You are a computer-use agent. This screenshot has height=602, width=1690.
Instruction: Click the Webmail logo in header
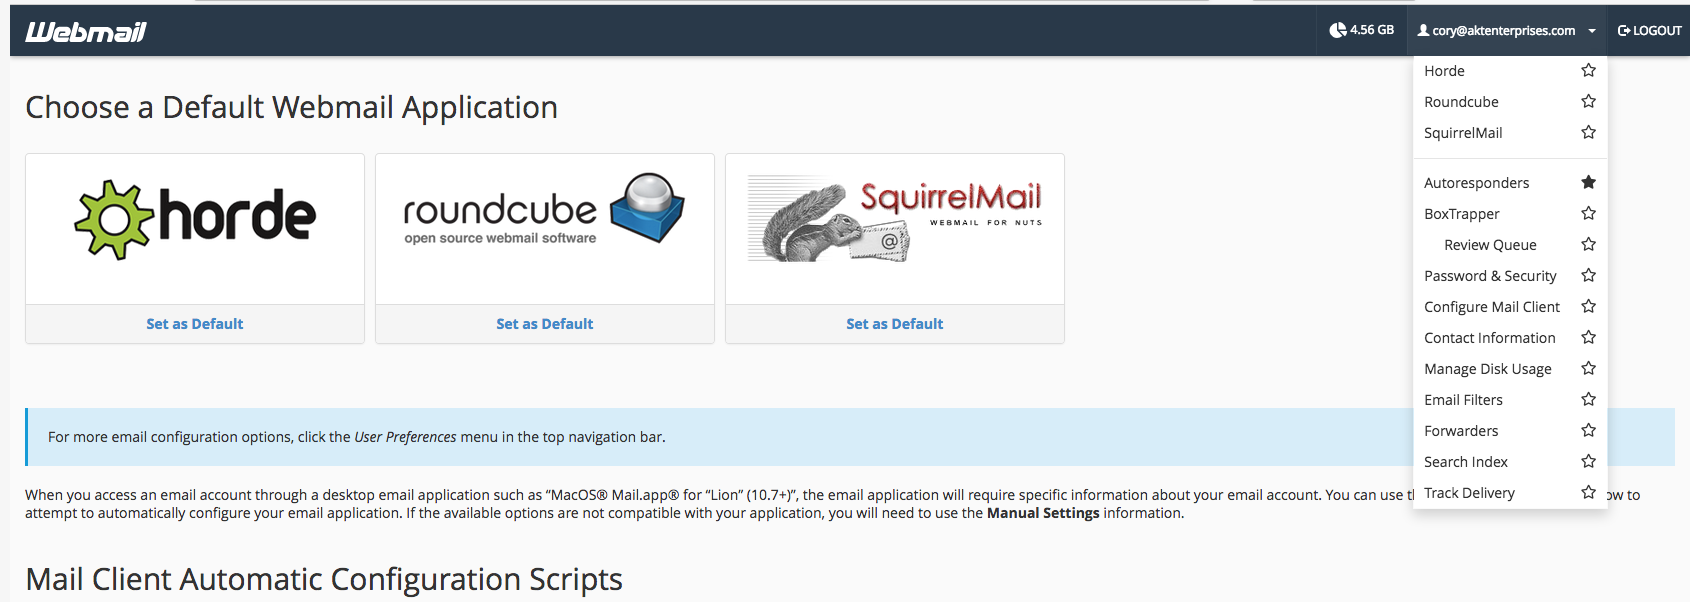click(86, 32)
